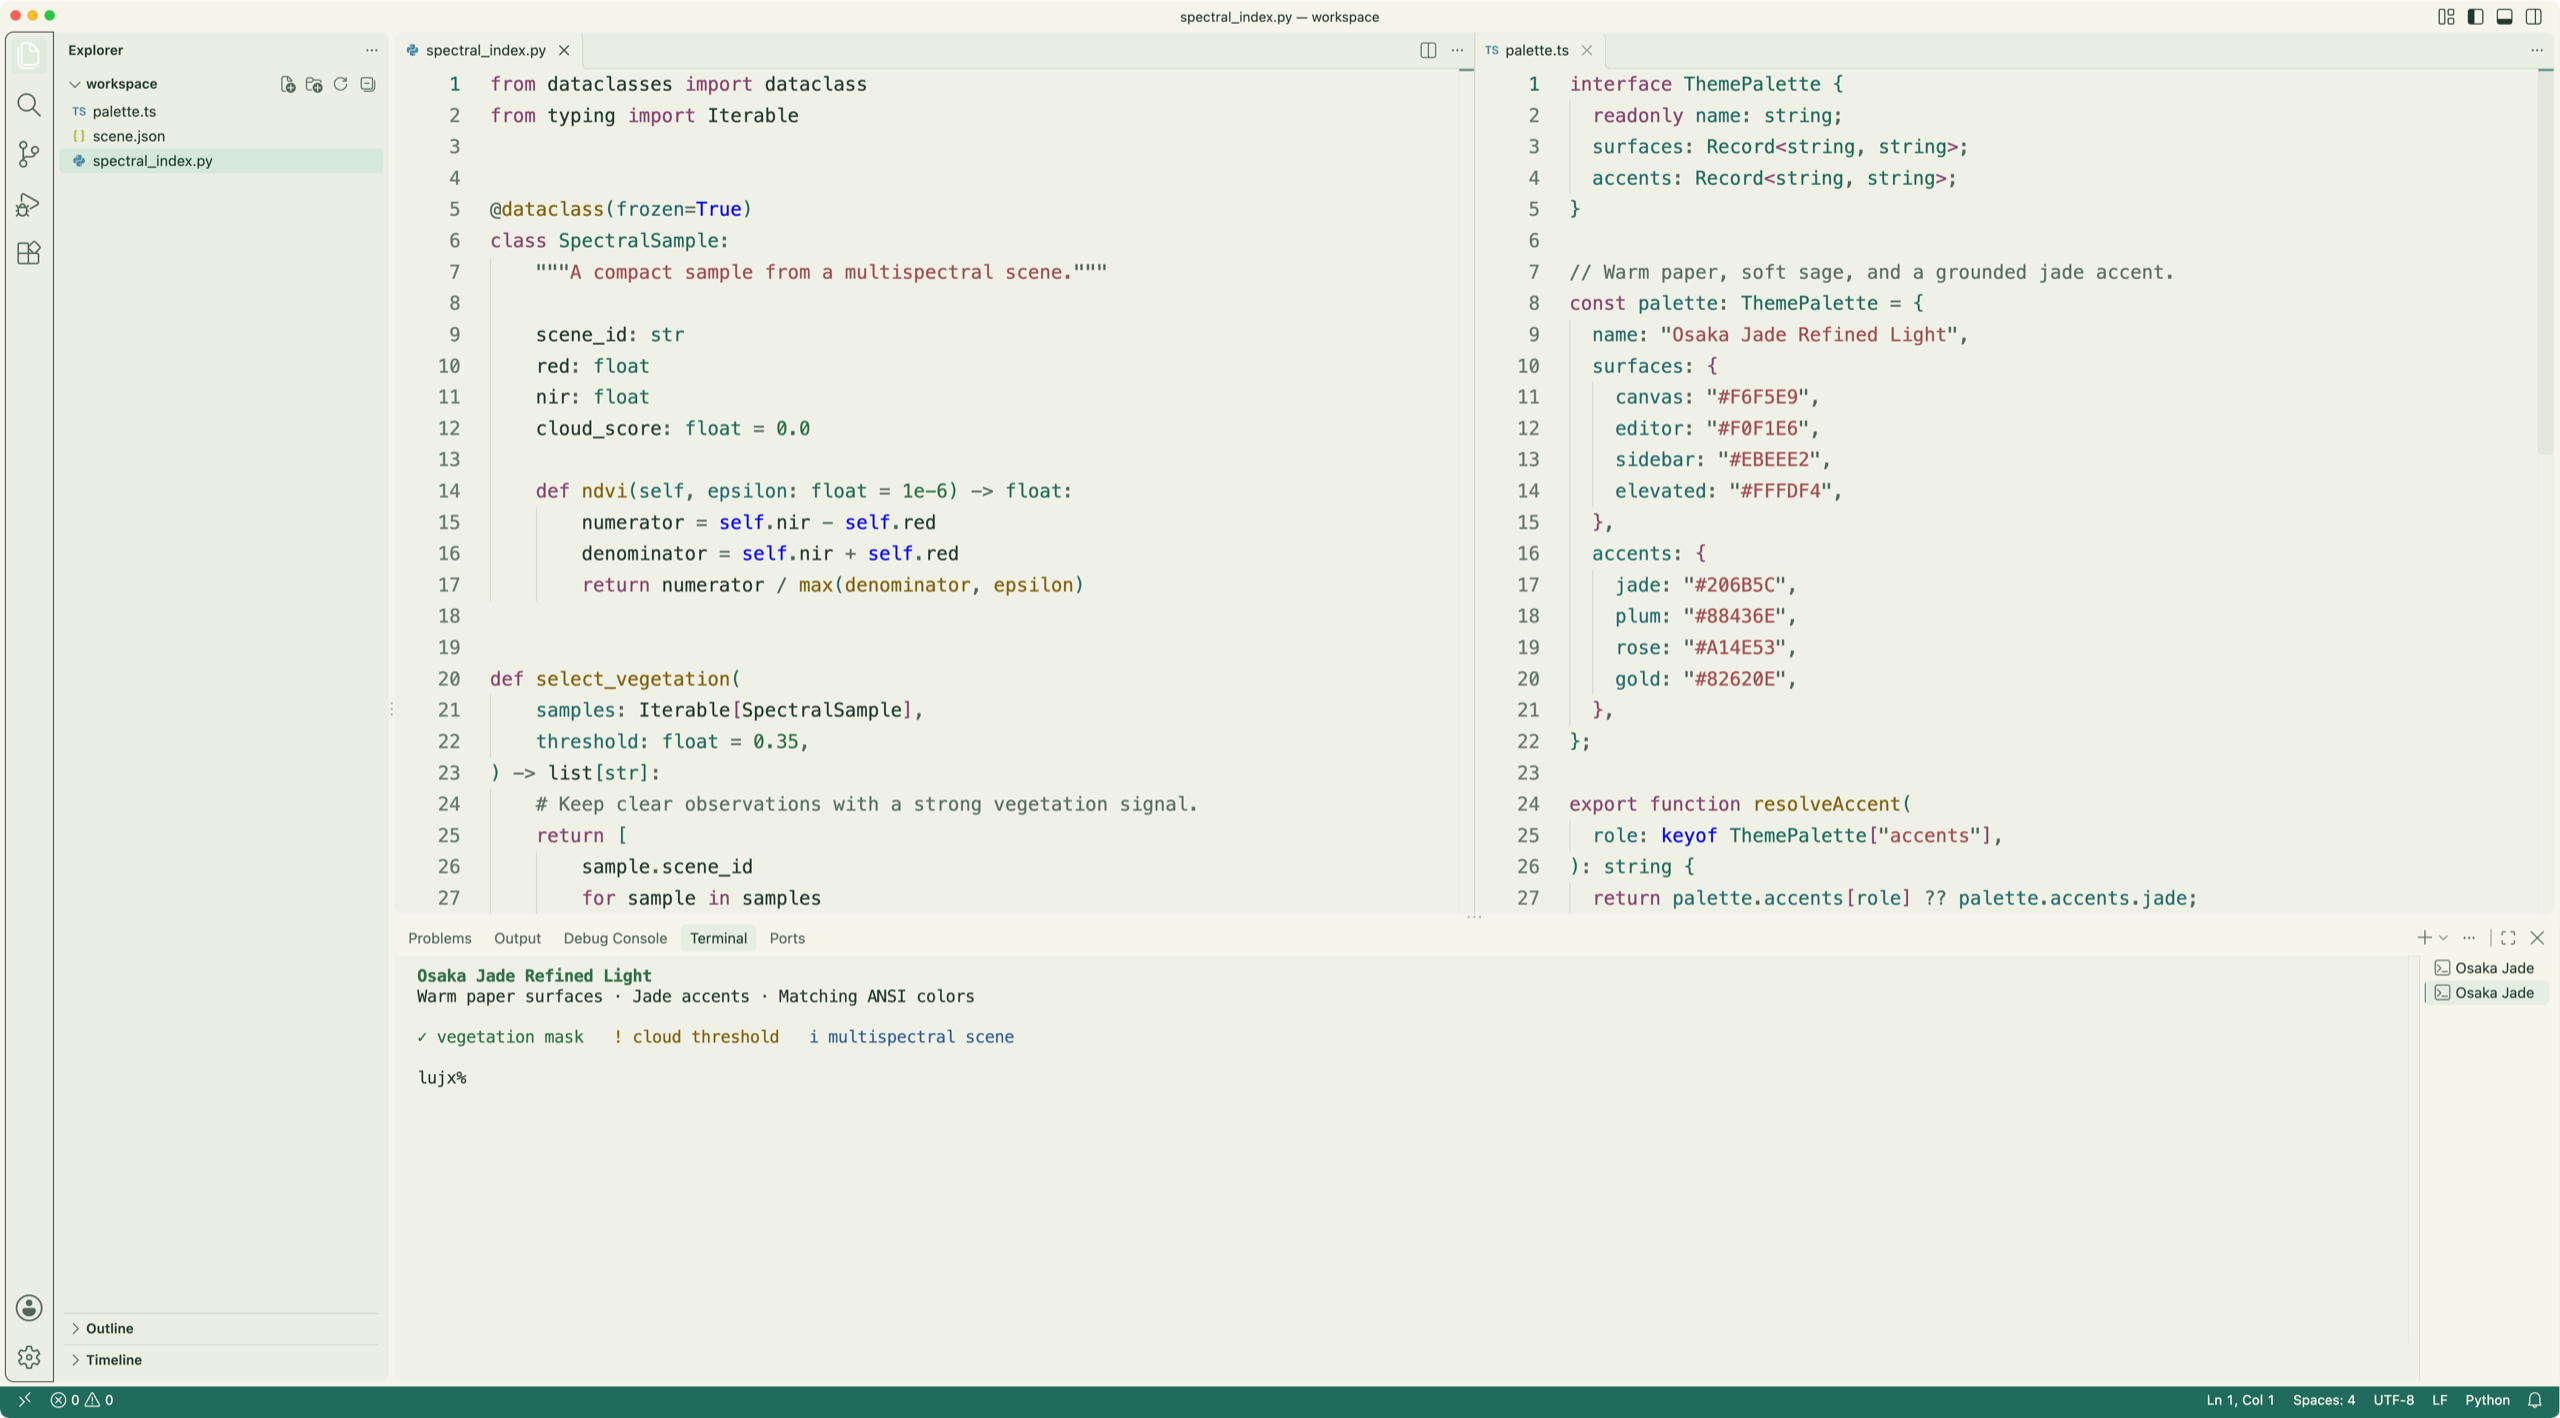Viewport: 2560px width, 1418px height.
Task: Open Explorer views and more actions menu
Action: [x=371, y=50]
